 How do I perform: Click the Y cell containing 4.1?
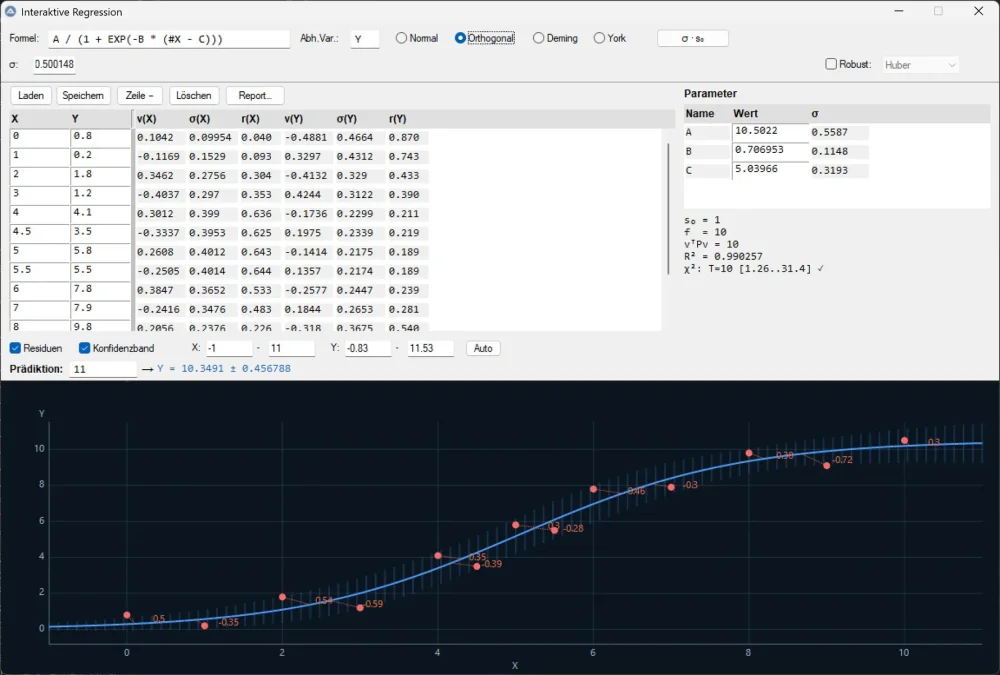click(x=100, y=213)
